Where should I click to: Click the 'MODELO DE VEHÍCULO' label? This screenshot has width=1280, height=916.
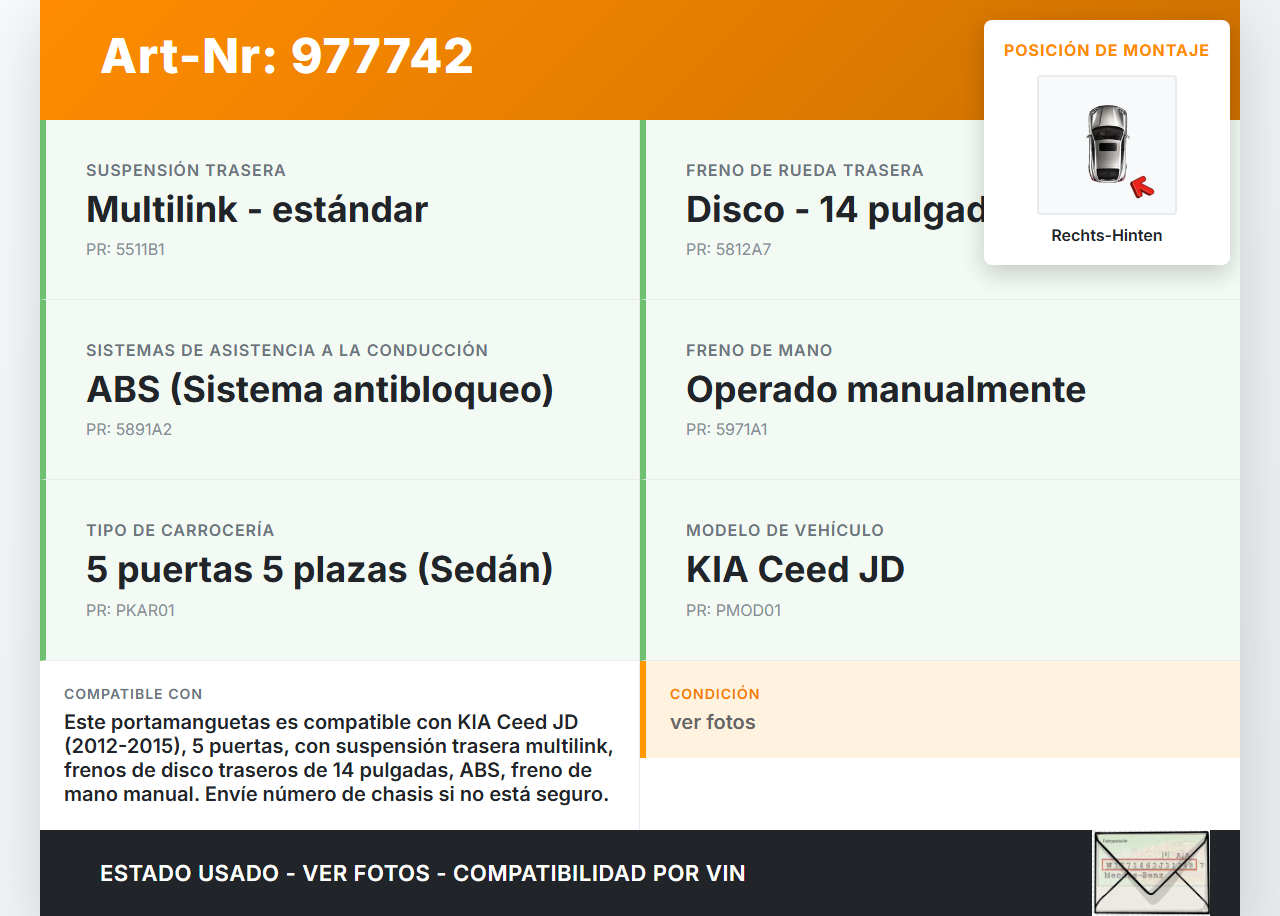tap(785, 531)
